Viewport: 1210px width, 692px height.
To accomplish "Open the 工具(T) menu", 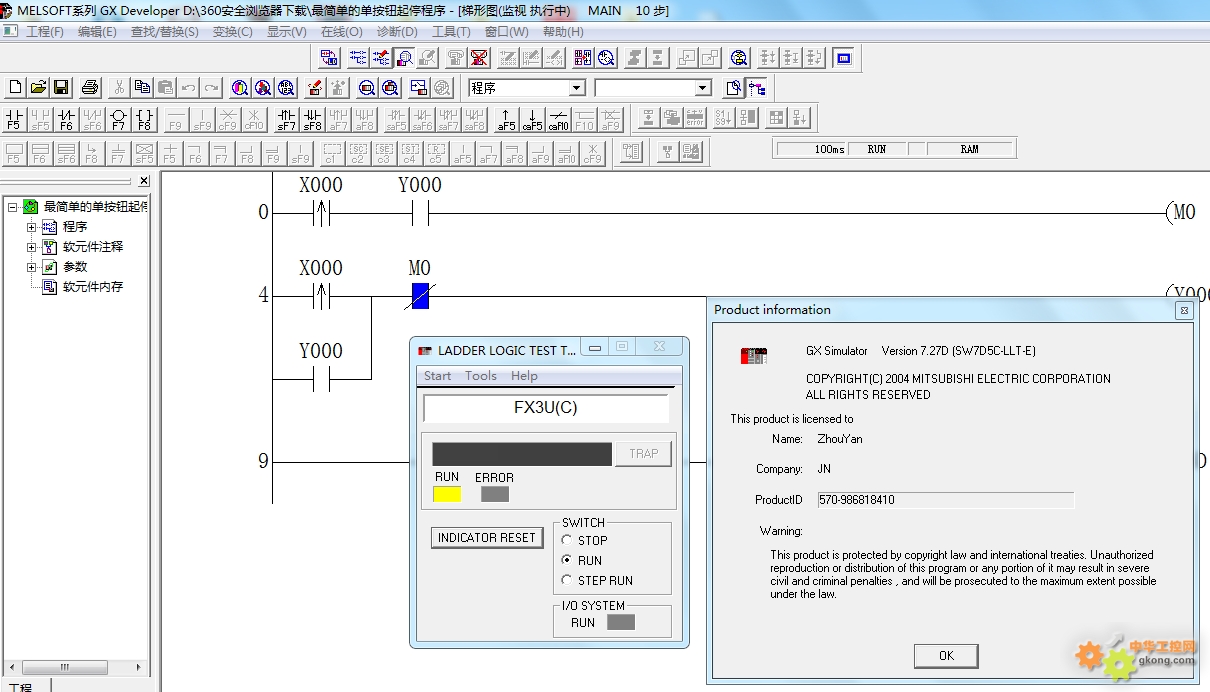I will point(451,32).
